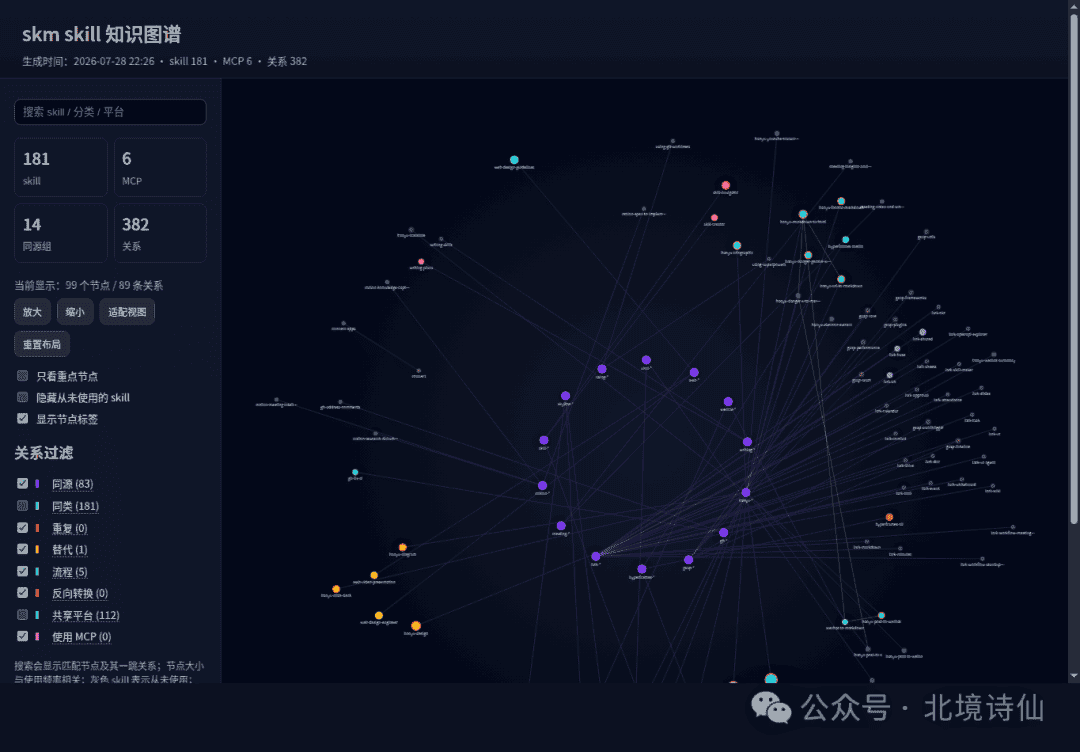Check 隐藏从未使用的 skill option
The height and width of the screenshot is (752, 1080).
point(23,397)
